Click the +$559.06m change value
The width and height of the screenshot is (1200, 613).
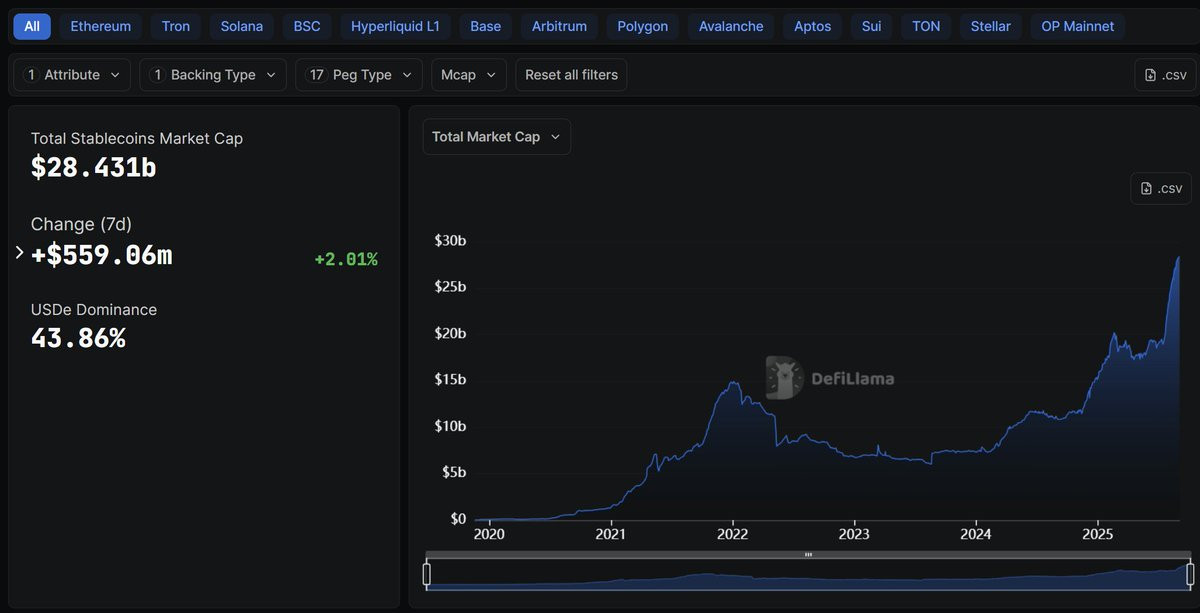(102, 255)
